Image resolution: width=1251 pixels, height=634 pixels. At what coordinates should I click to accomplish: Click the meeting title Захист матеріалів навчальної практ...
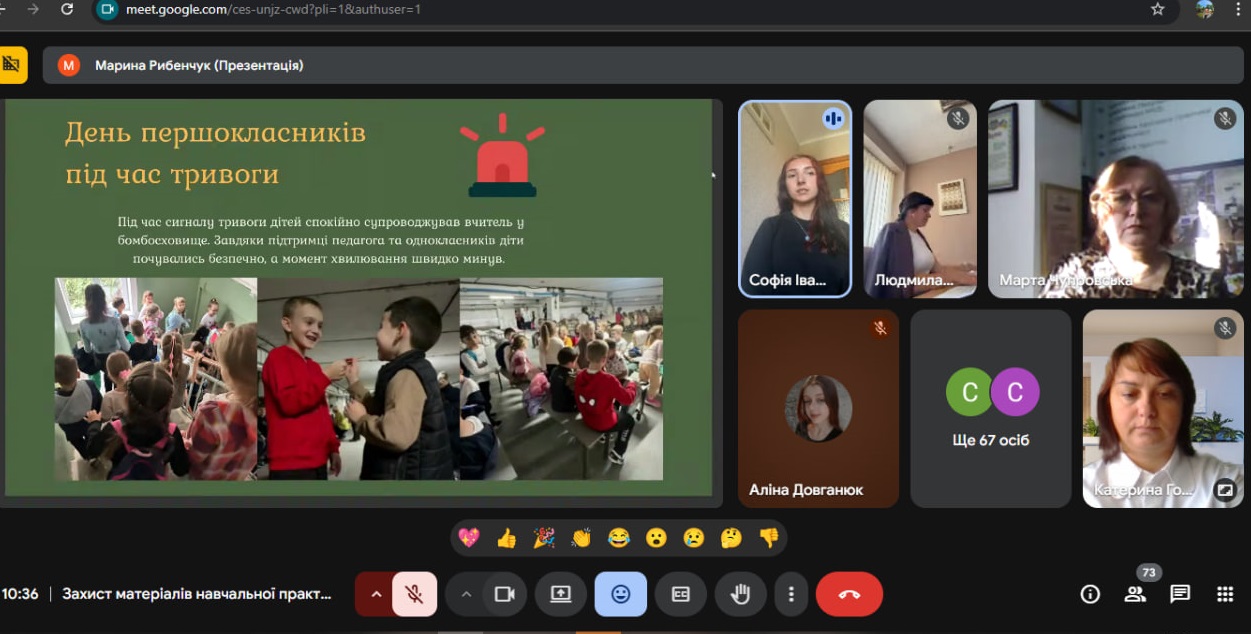point(197,594)
